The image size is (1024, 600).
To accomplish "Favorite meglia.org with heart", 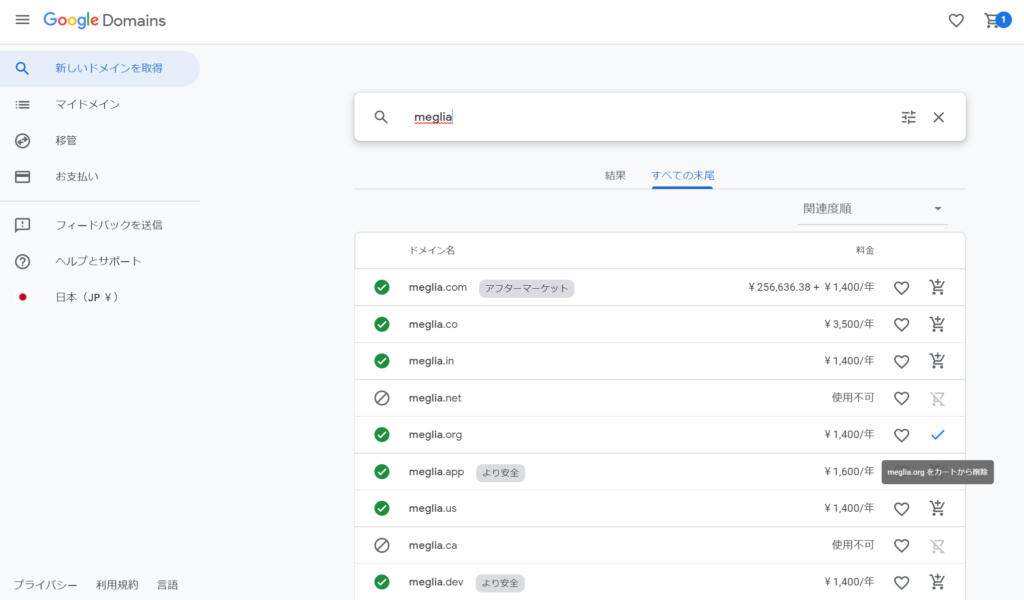I will [x=901, y=435].
